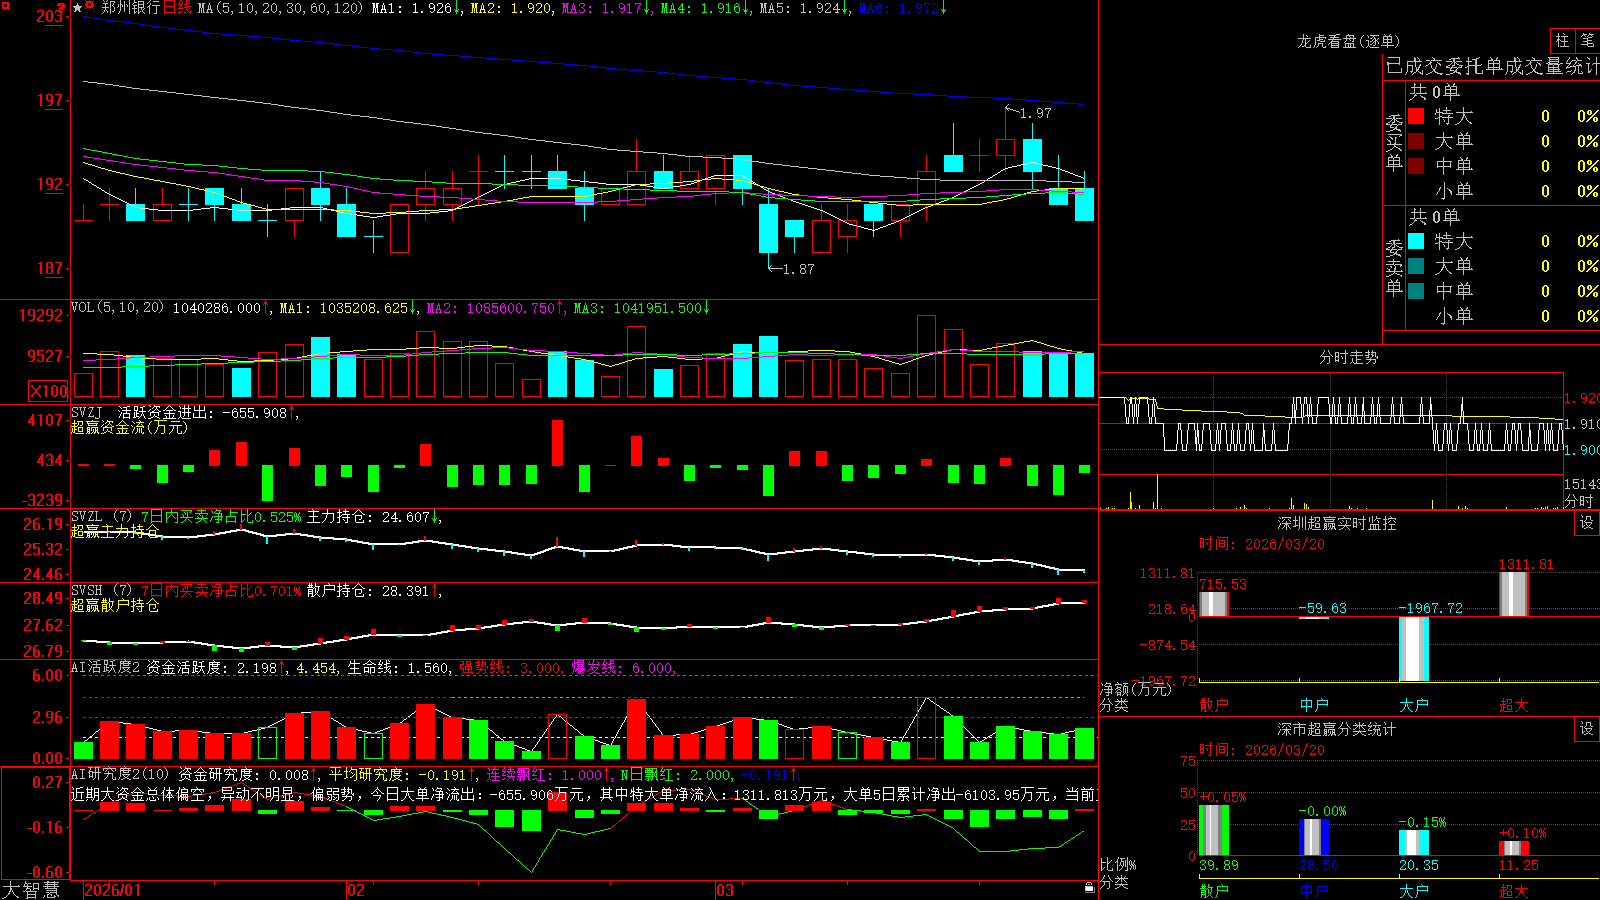Screen dimensions: 1600x900
Task: Click the 龙虎看盘(逐单) panel title
Action: [1348, 41]
